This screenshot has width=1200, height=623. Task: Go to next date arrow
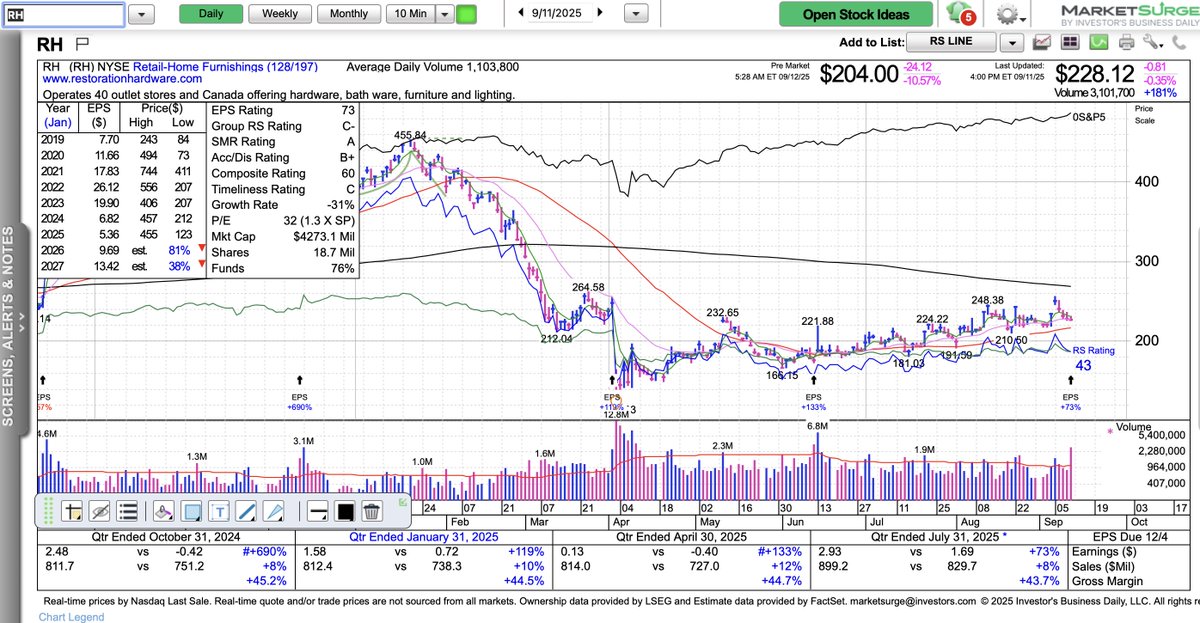click(599, 13)
